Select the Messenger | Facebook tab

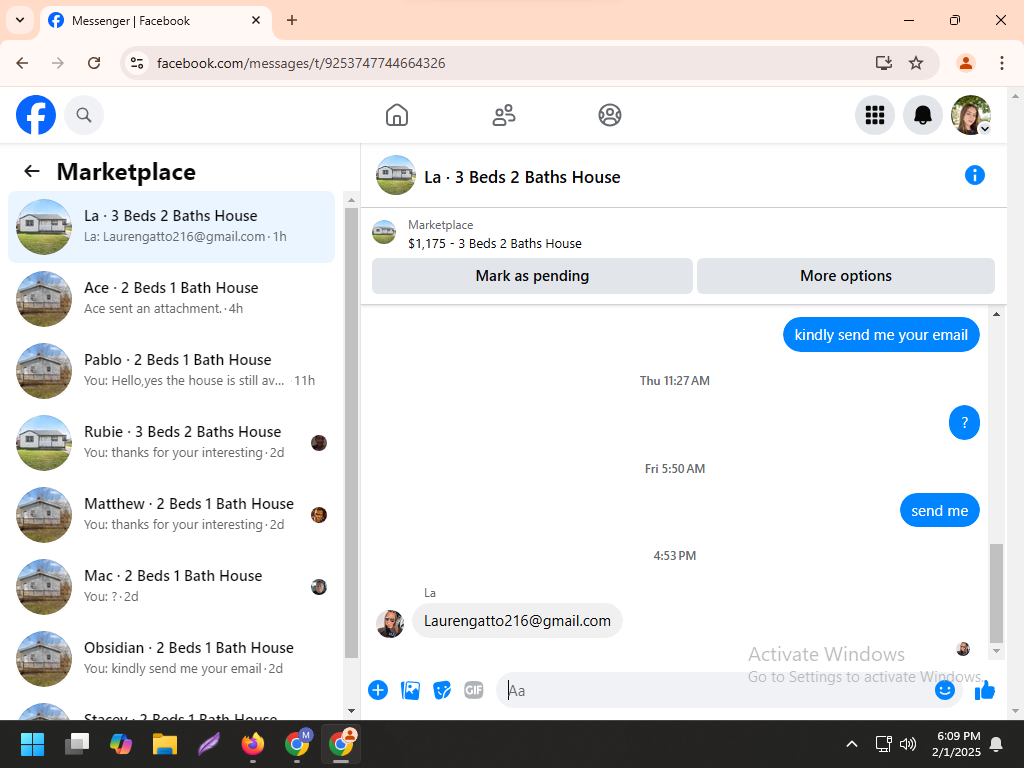(155, 21)
